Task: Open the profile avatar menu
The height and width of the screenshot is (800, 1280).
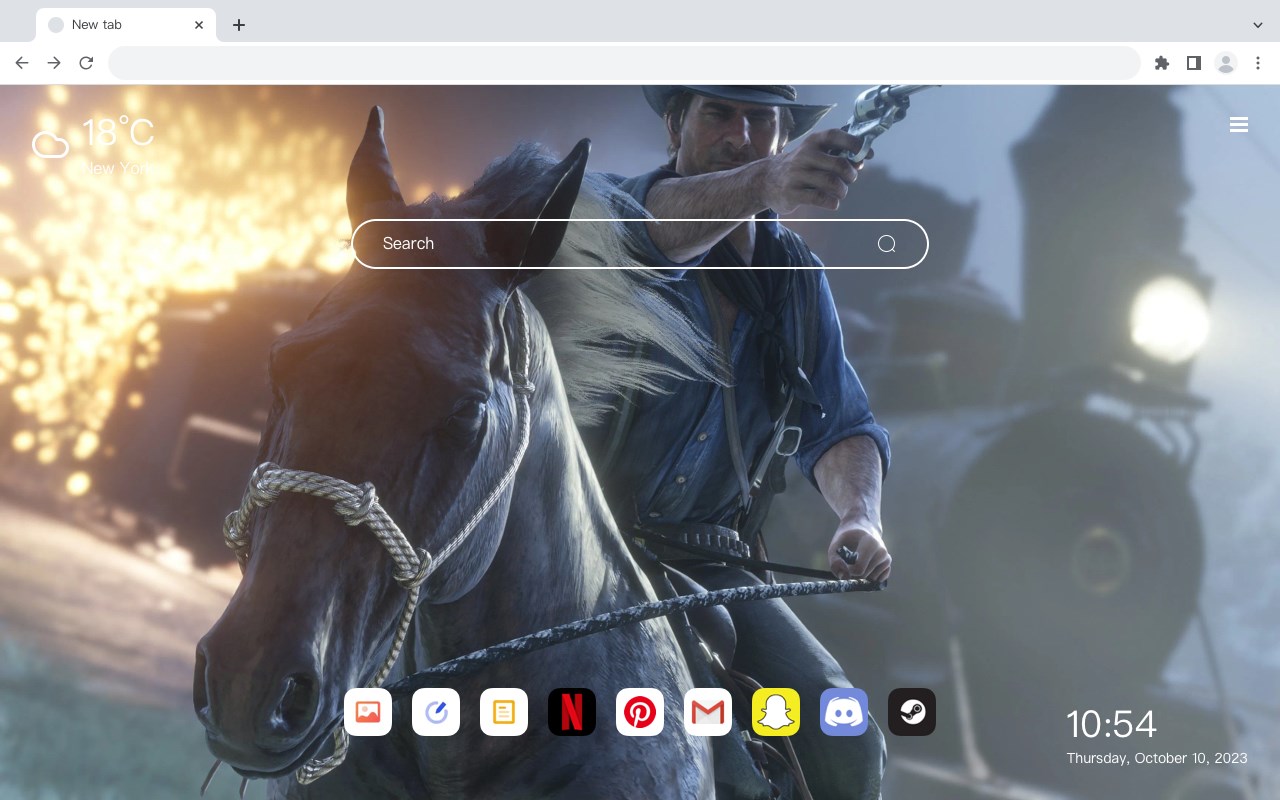Action: pos(1226,63)
